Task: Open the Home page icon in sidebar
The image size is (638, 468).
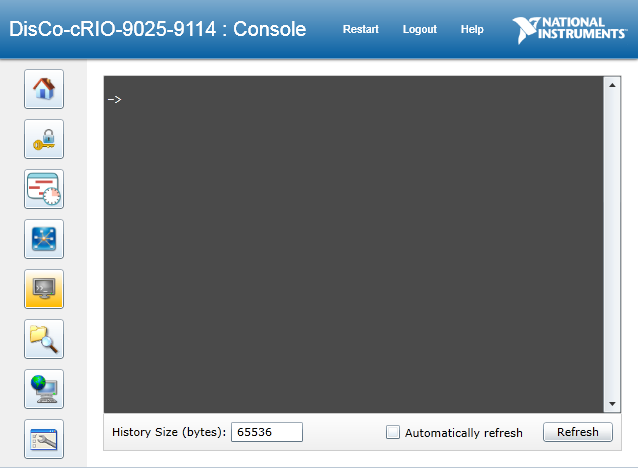Action: pos(44,90)
